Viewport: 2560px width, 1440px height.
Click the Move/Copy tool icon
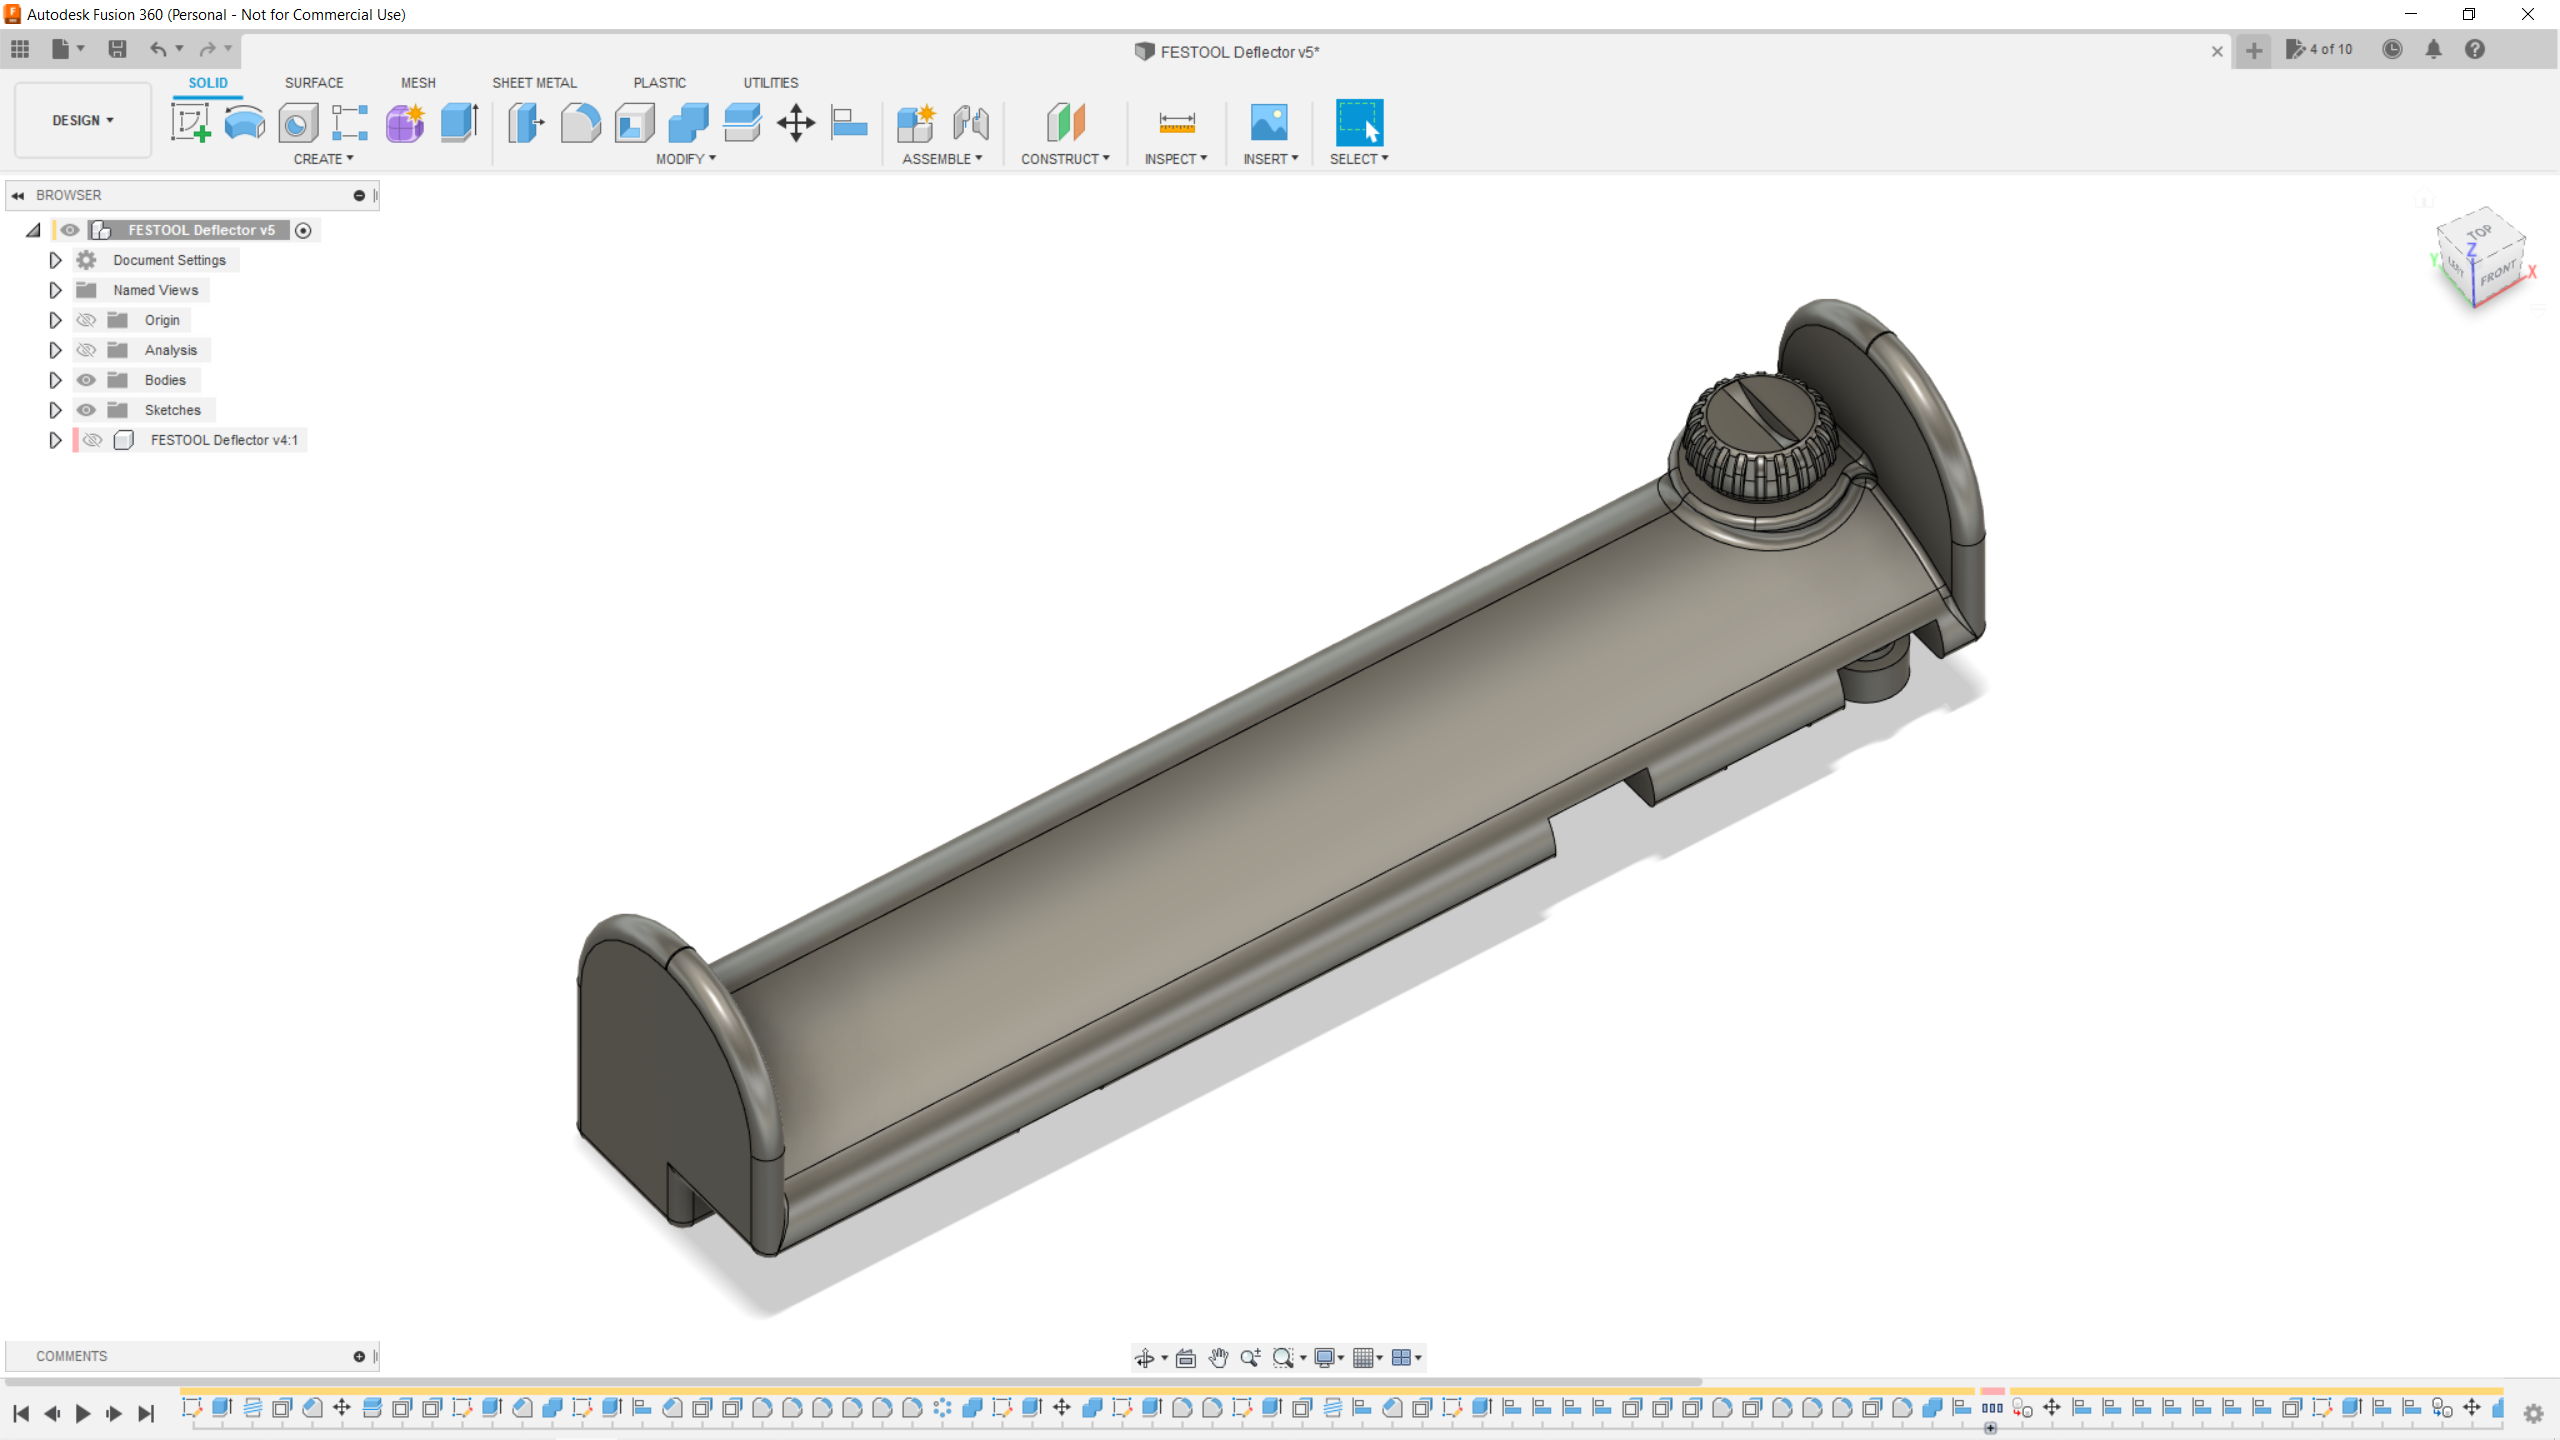tap(796, 123)
